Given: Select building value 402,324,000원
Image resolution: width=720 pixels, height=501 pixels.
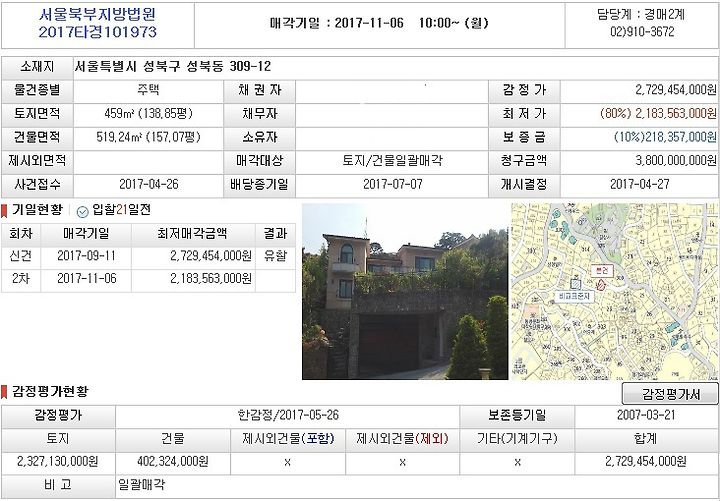Looking at the screenshot, I should pos(173,462).
